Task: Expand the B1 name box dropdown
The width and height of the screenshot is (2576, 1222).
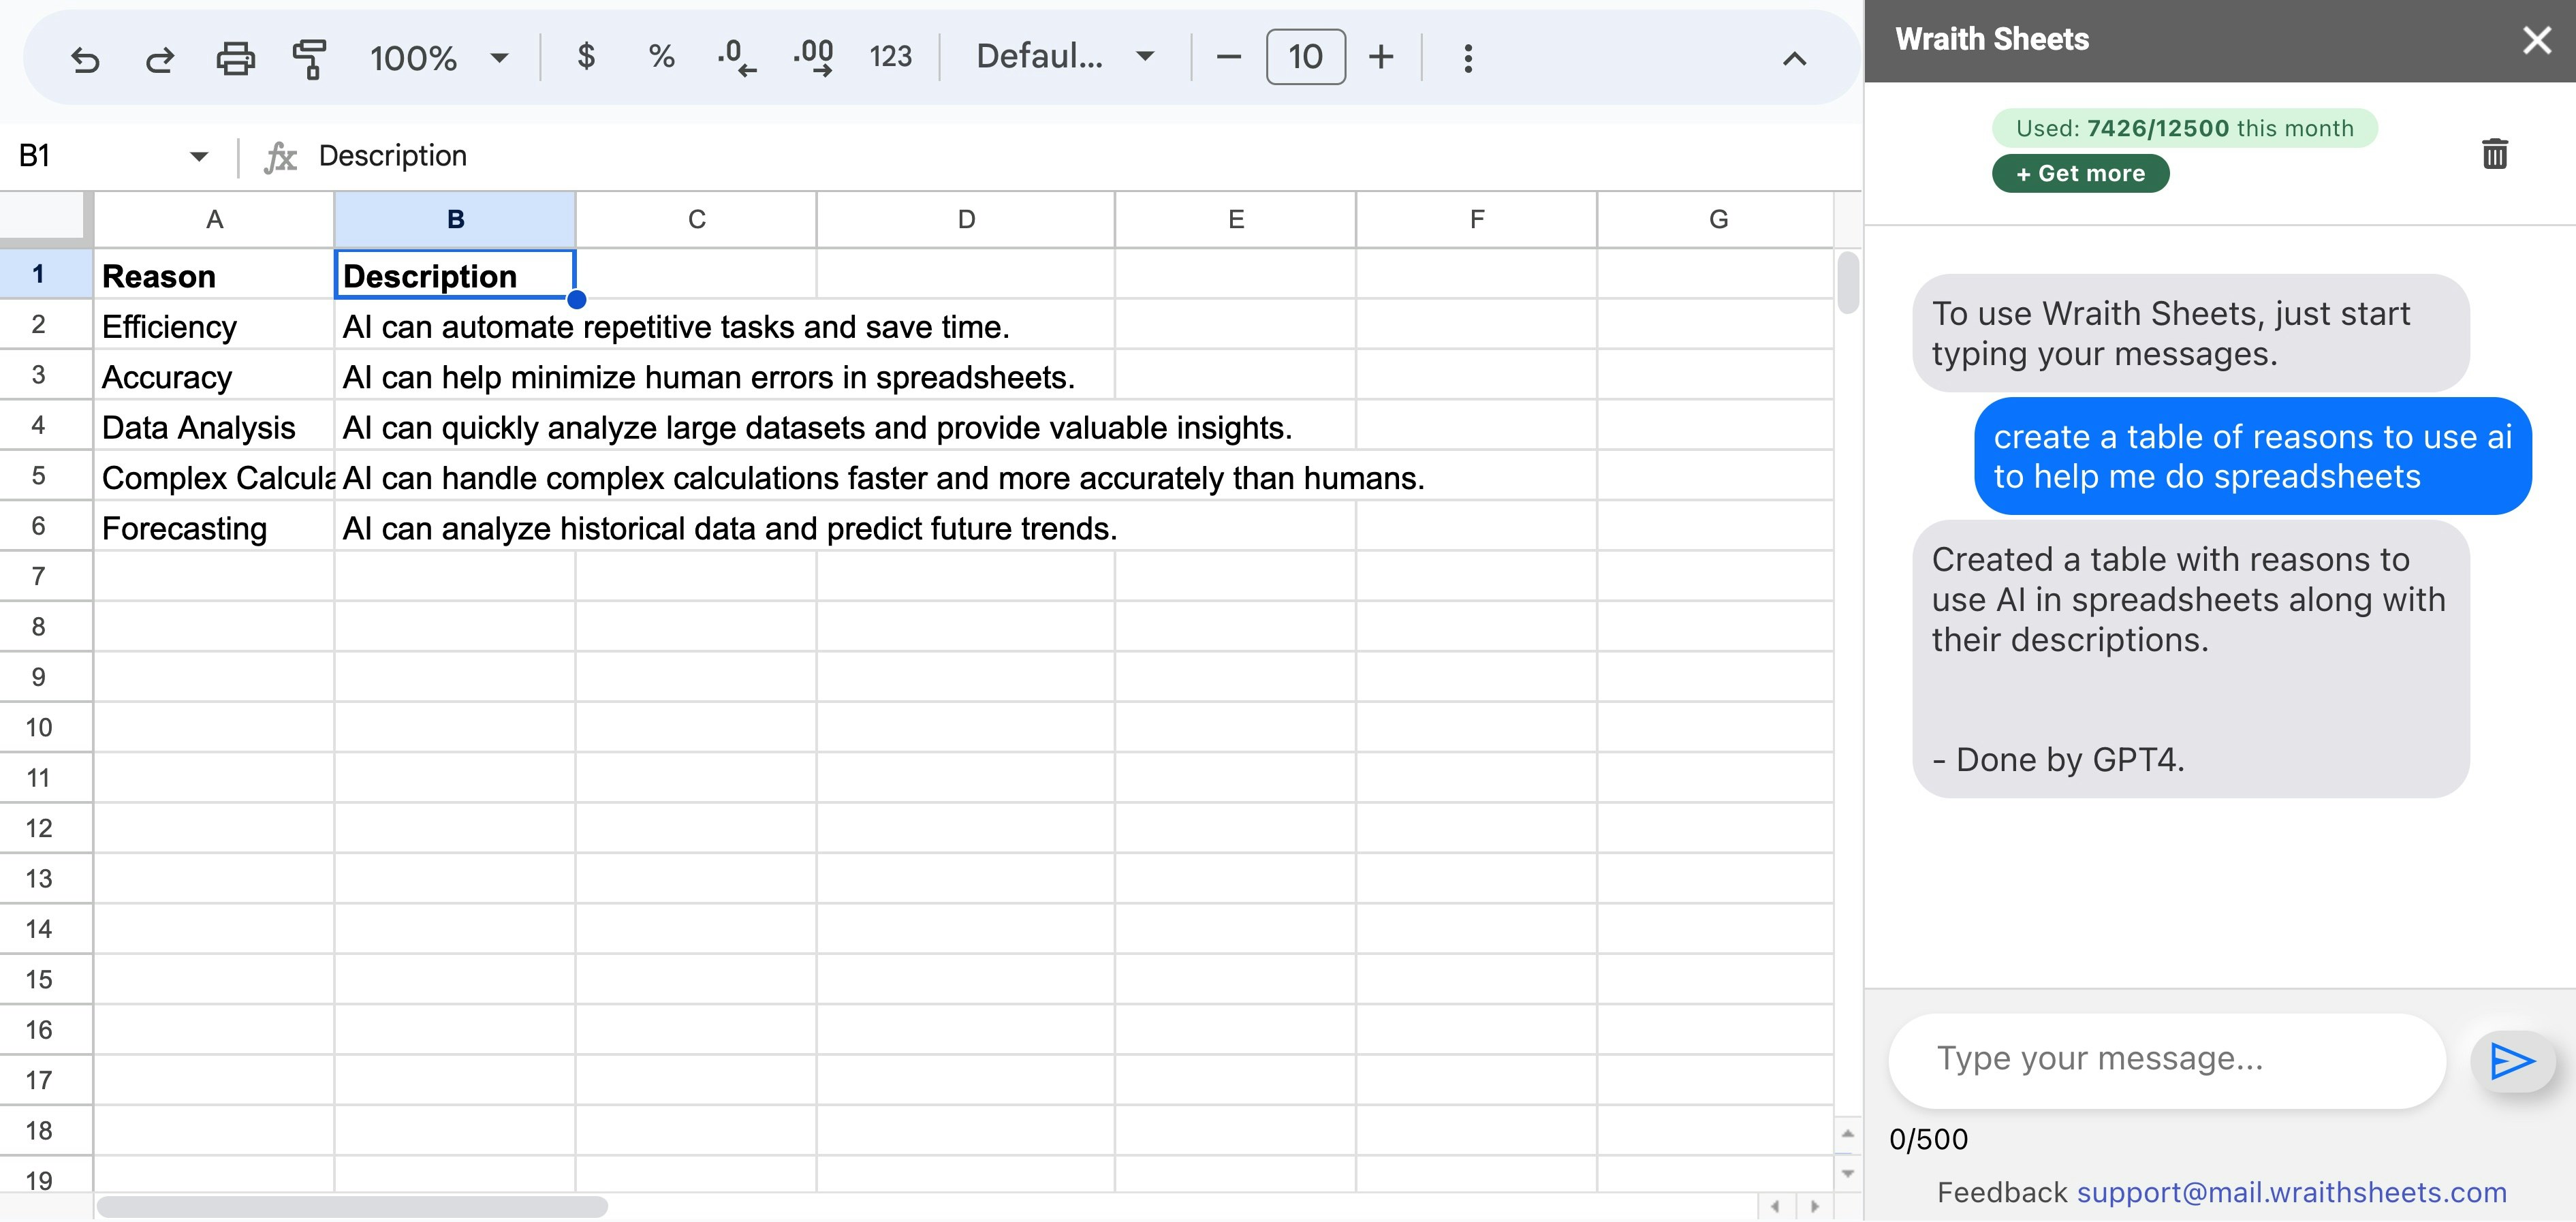Action: click(198, 156)
